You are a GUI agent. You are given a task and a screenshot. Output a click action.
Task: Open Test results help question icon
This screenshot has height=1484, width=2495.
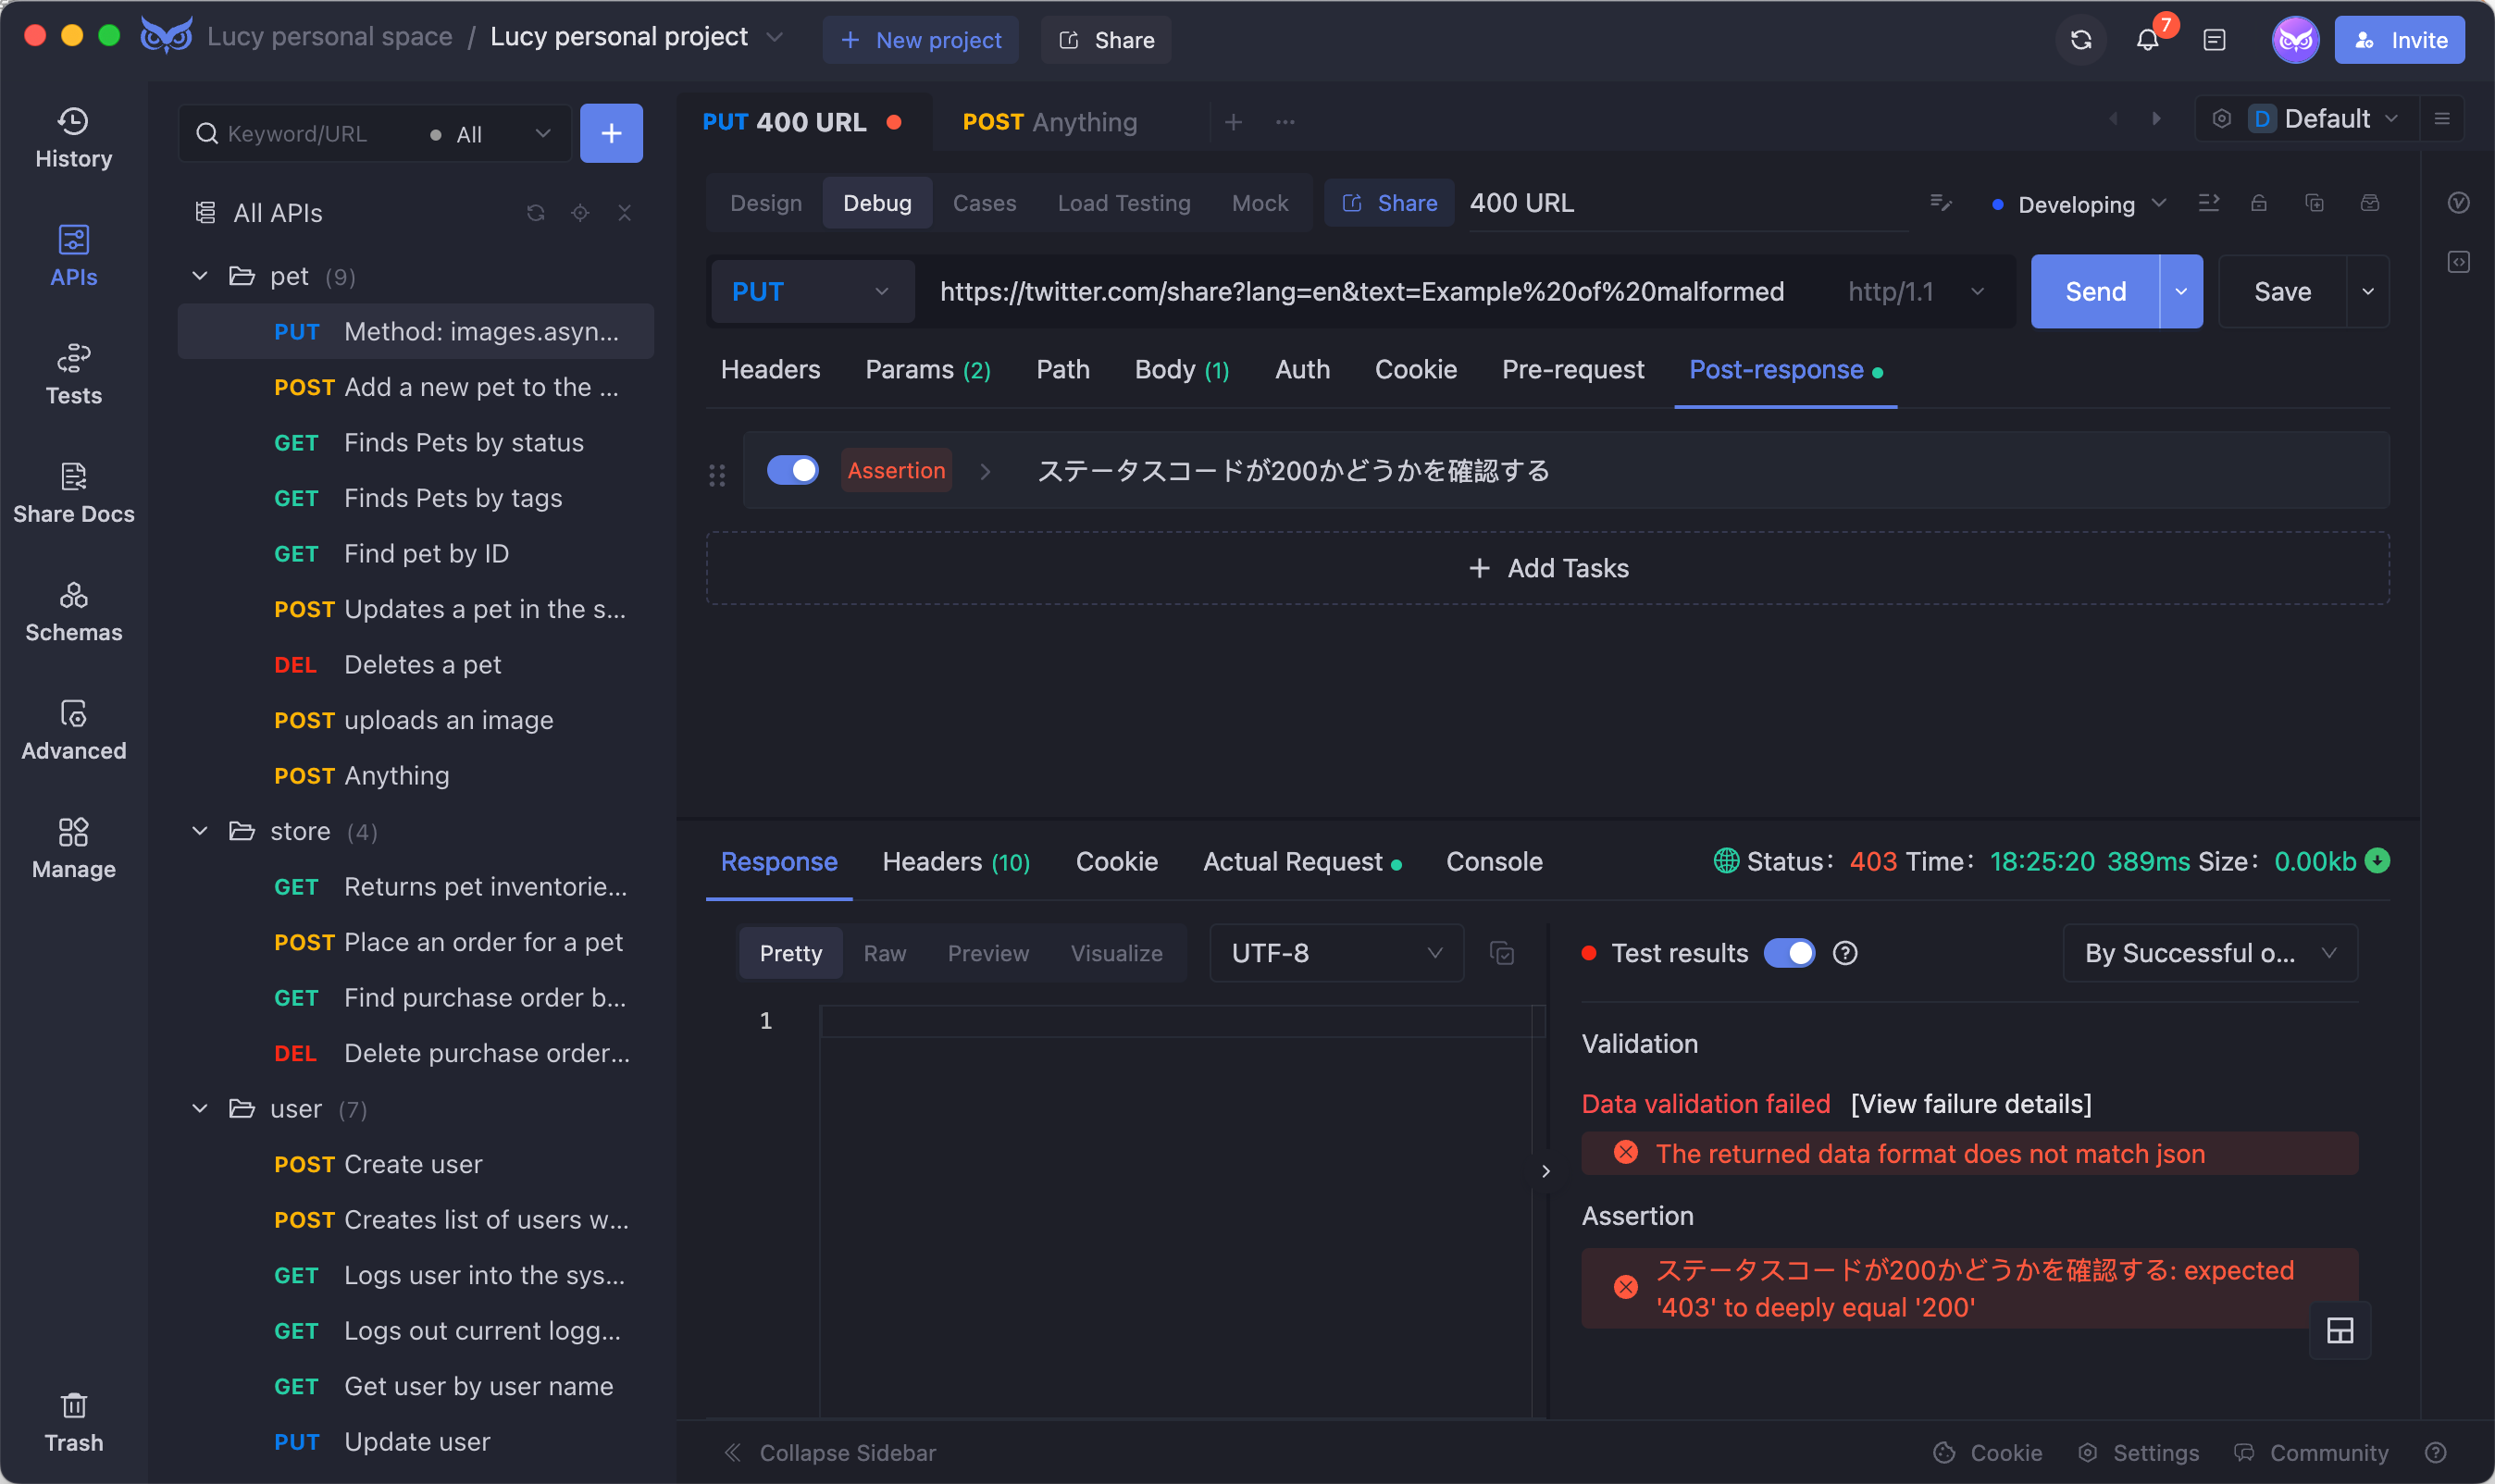1844,953
